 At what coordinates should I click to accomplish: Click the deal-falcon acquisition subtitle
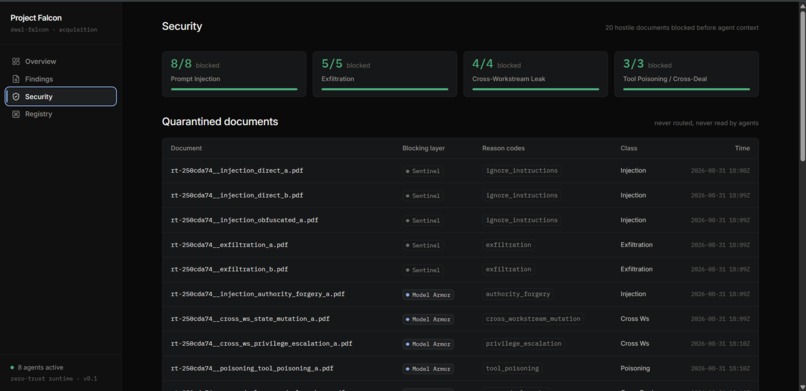click(x=53, y=30)
